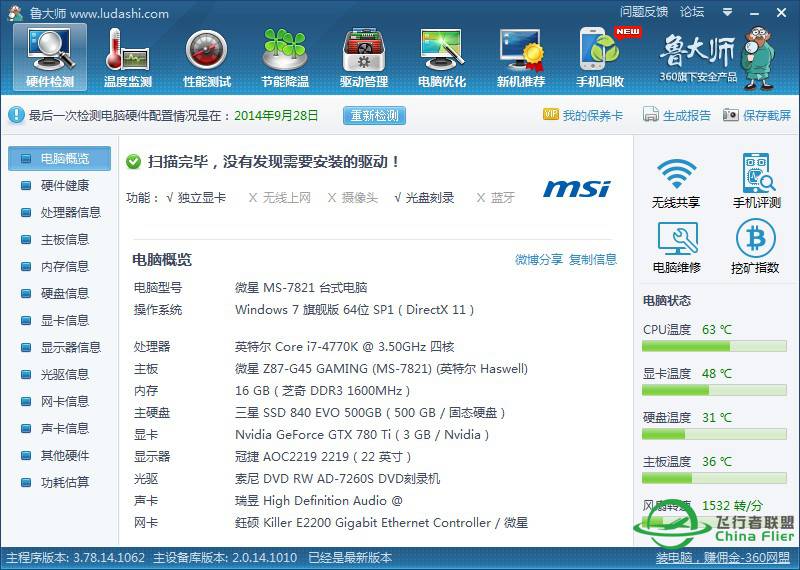Image resolution: width=800 pixels, height=570 pixels.
Task: Open the 论坛 forum link
Action: click(x=692, y=12)
